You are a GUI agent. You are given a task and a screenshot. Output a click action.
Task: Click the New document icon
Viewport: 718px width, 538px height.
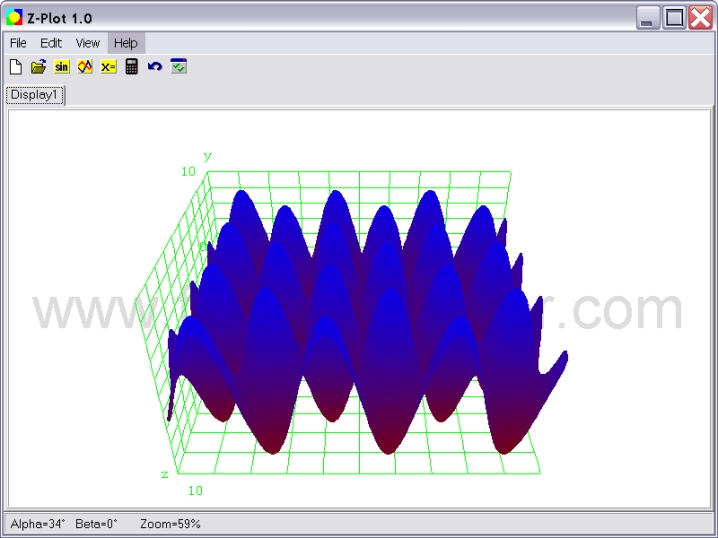point(15,67)
